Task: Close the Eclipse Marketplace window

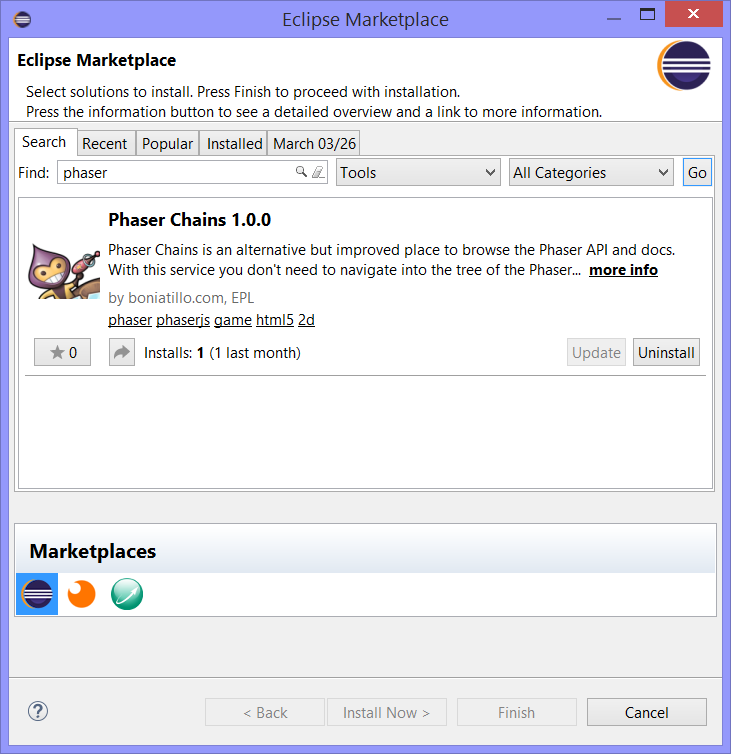Action: pos(693,14)
